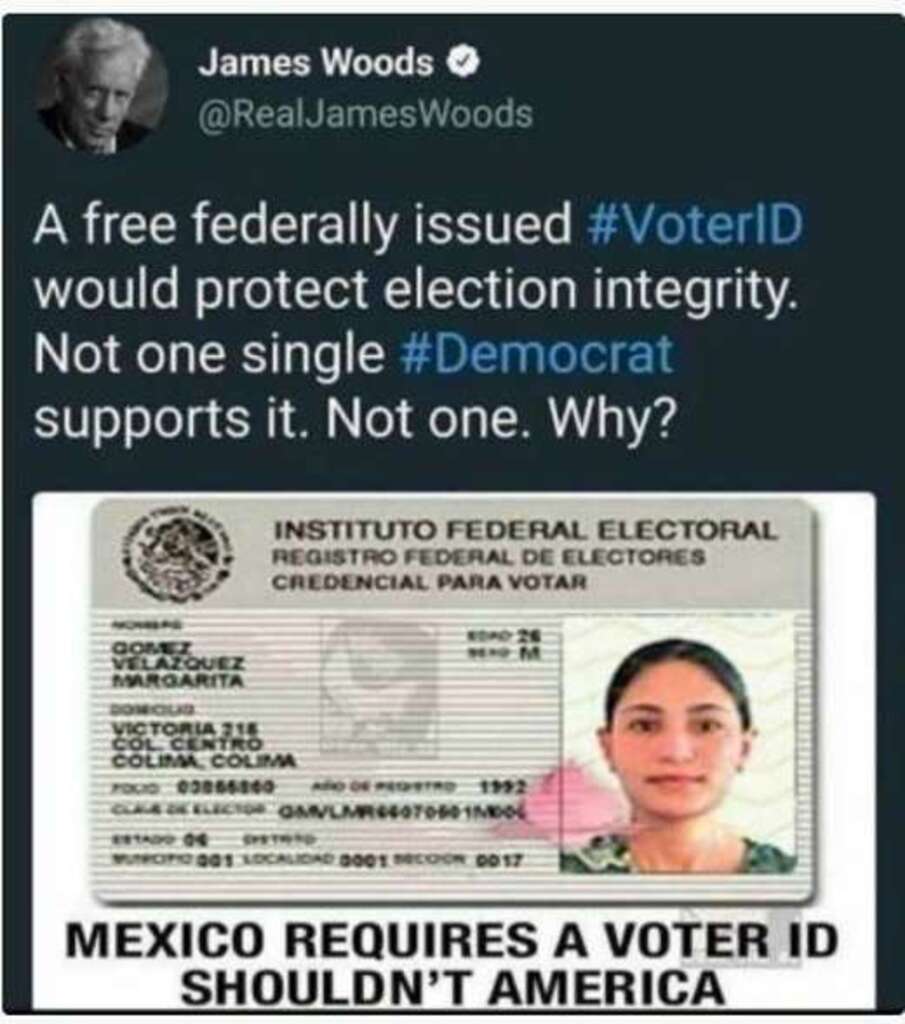The width and height of the screenshot is (905, 1024).
Task: Select the COLIMA, COLIMA address line
Action: [x=204, y=761]
